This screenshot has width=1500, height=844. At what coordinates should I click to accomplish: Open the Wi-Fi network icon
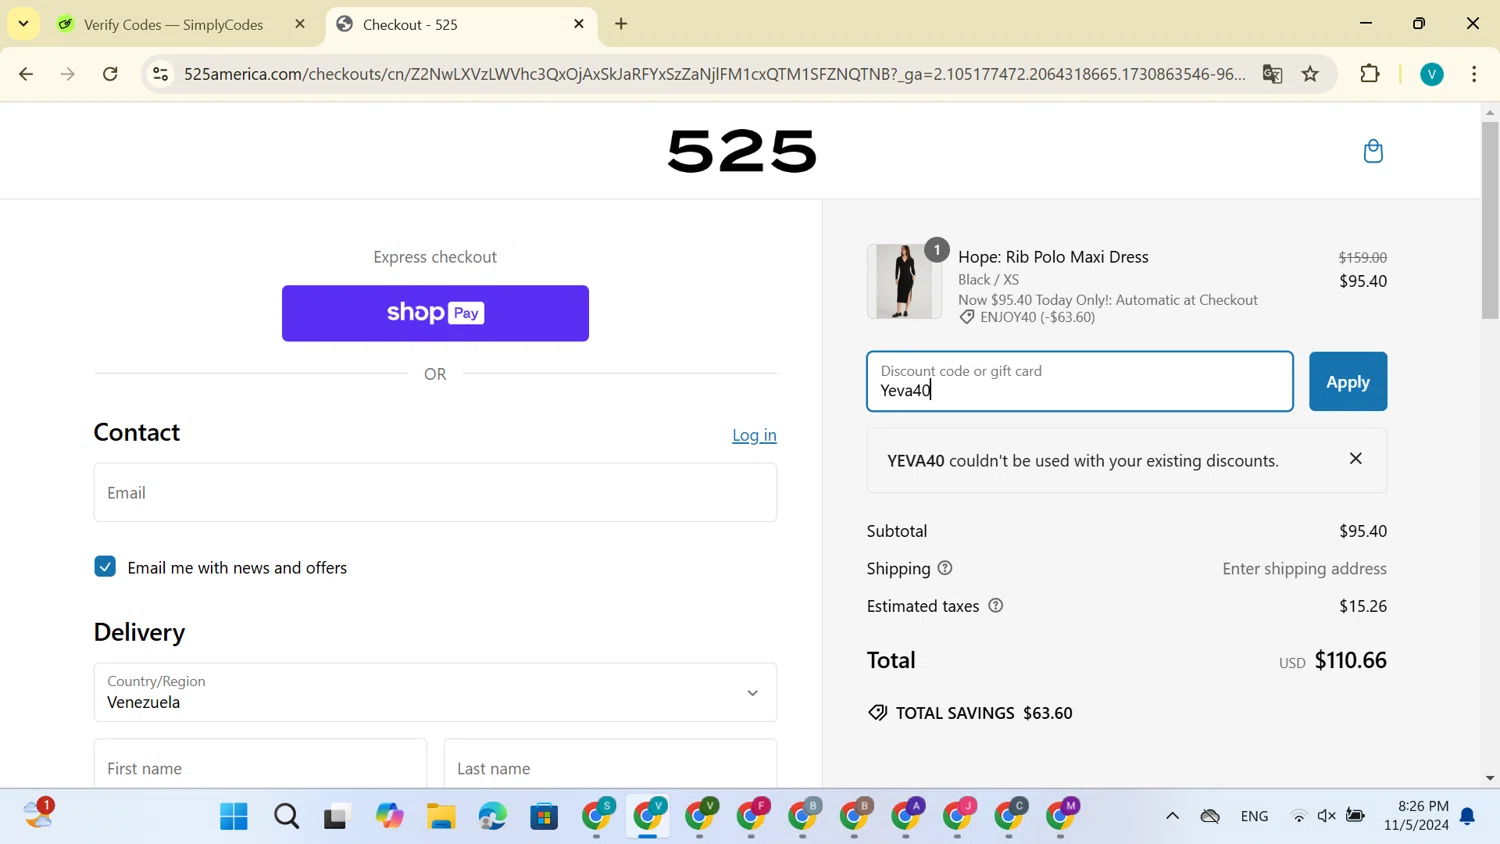[x=1299, y=817]
